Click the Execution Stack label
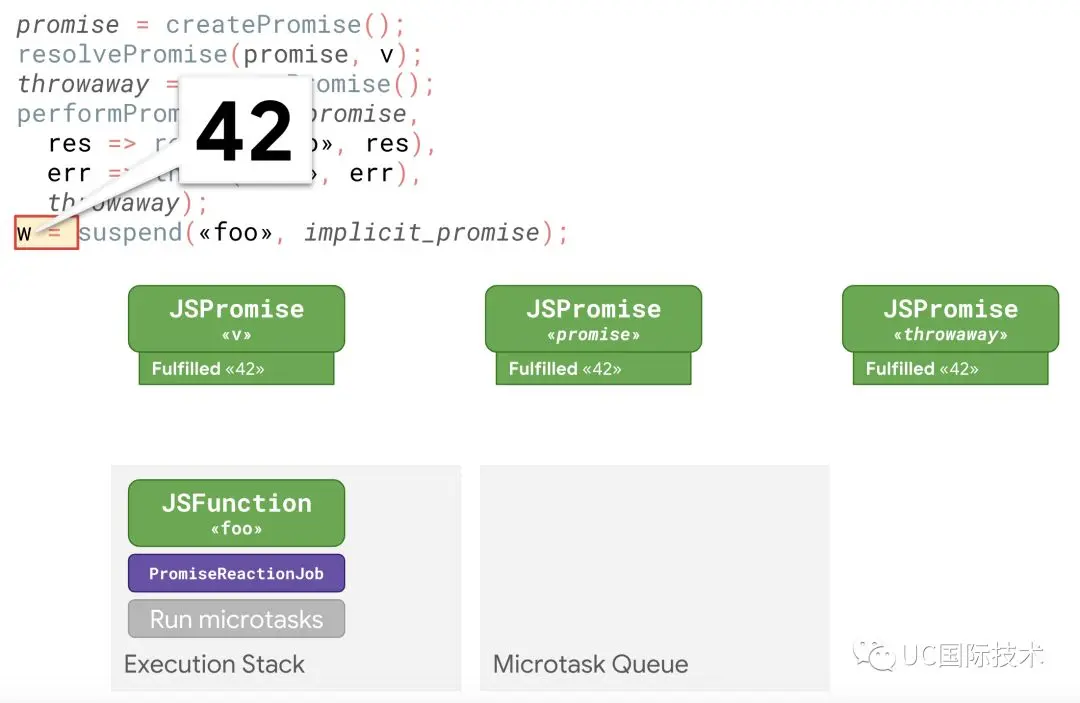Viewport: 1080px width, 703px height. coord(214,664)
